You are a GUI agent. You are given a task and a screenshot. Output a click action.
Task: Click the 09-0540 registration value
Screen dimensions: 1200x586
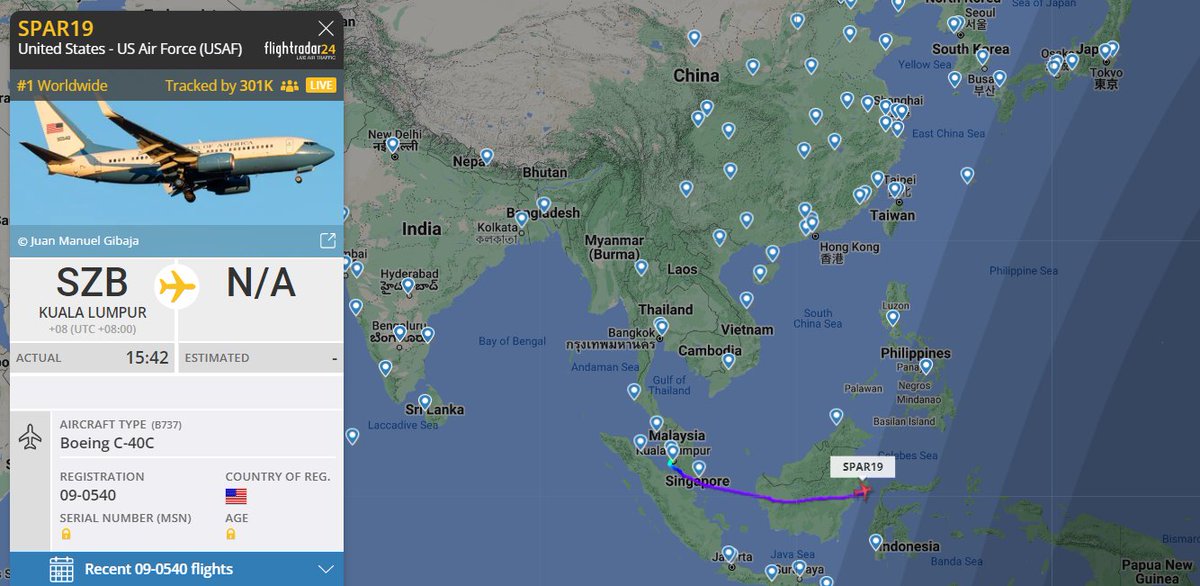click(x=88, y=495)
